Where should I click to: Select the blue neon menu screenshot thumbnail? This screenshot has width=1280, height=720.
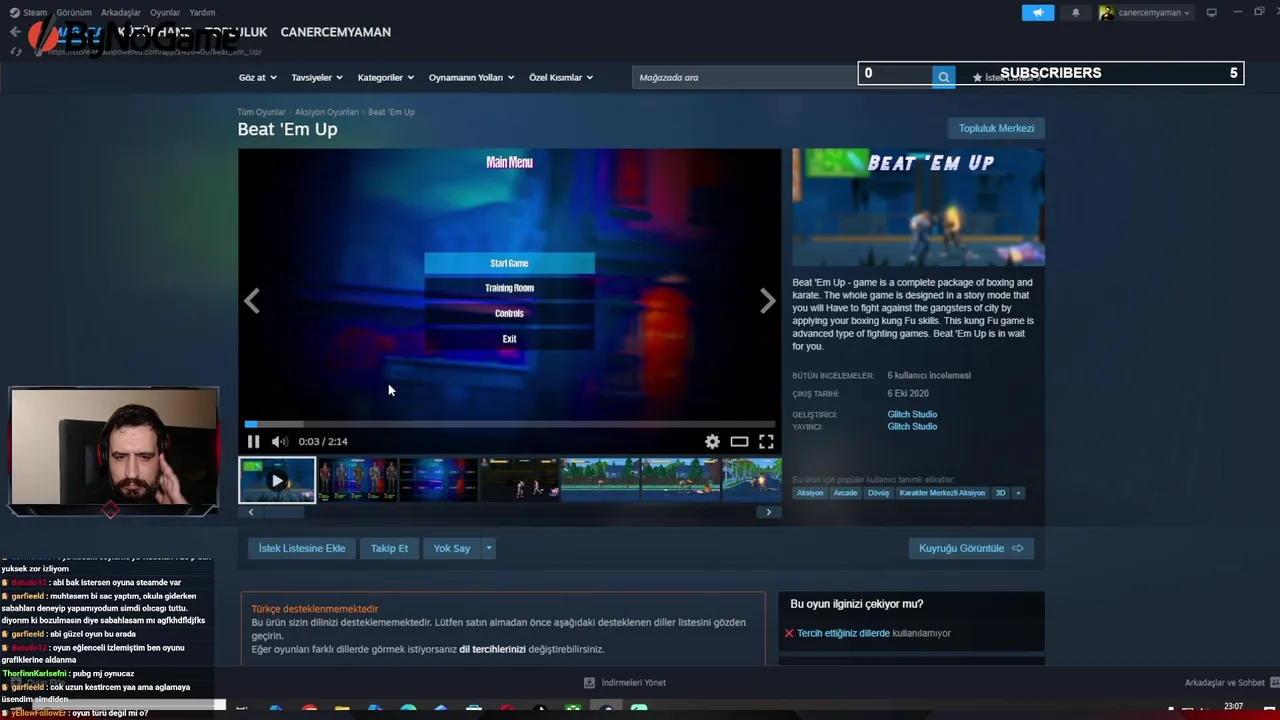[x=438, y=481]
